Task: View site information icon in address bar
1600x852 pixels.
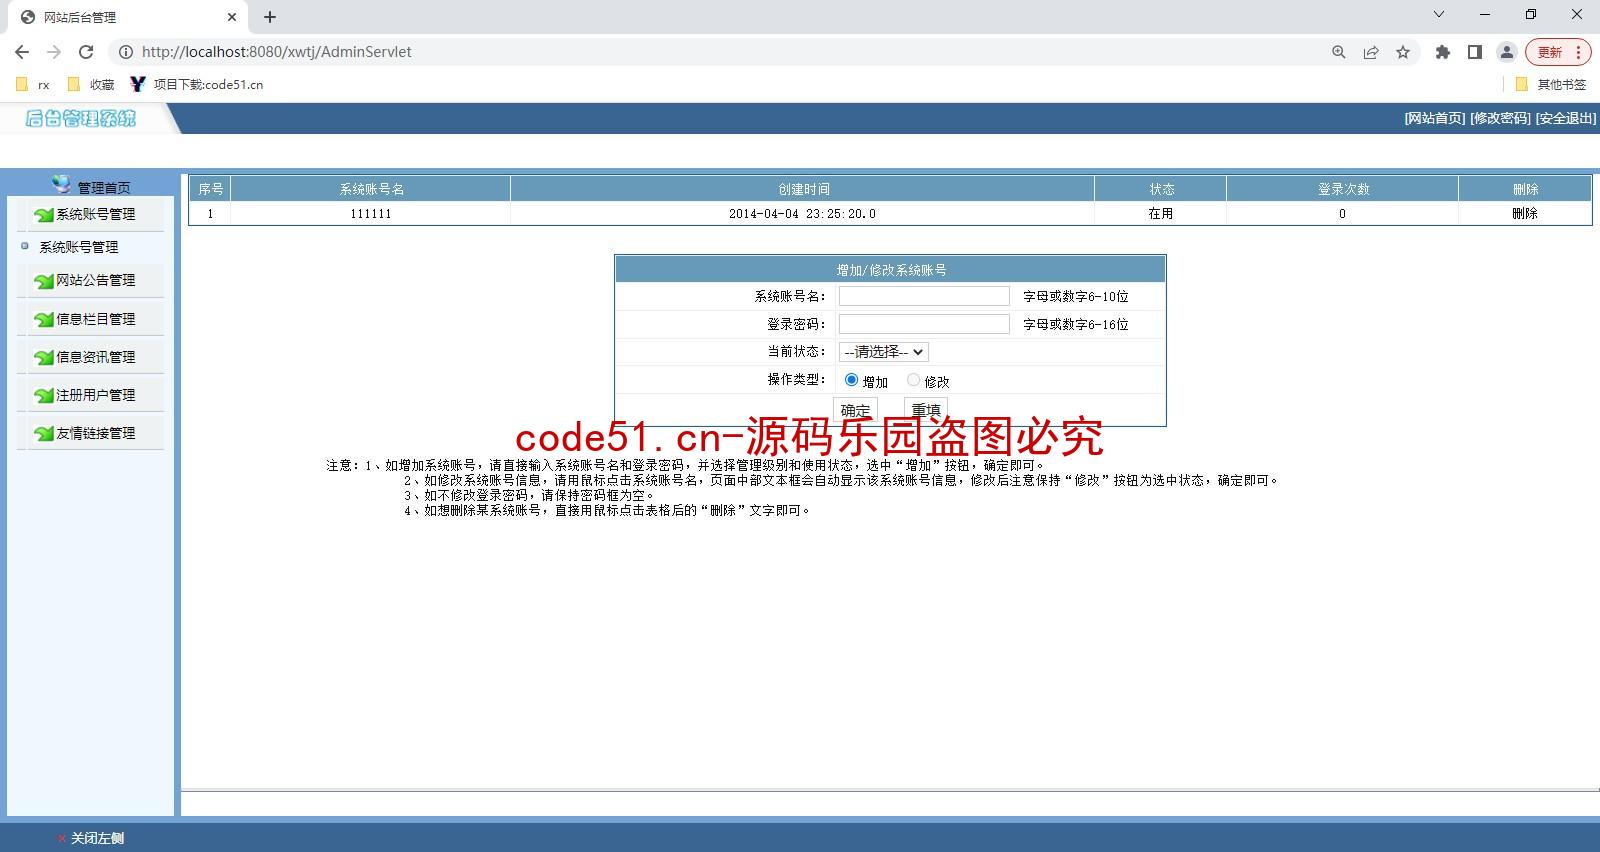Action: coord(125,52)
